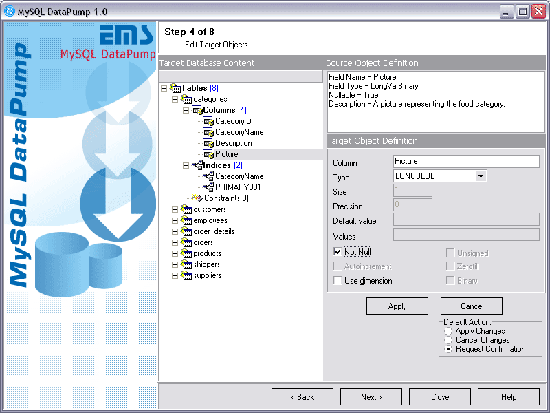
Task: Expand the orders table node
Action: tap(175, 242)
